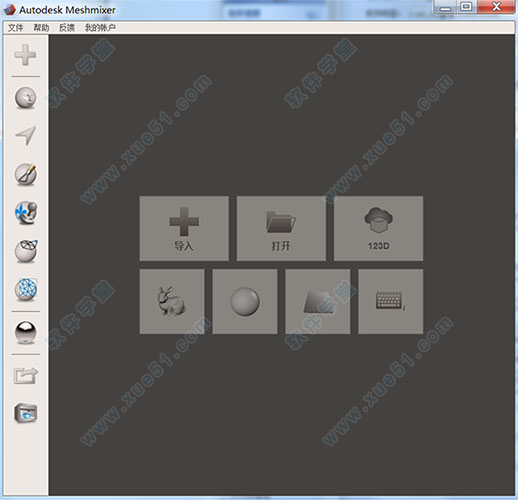The image size is (518, 500).
Task: Click the Export arrow icon in sidebar
Action: (26, 375)
